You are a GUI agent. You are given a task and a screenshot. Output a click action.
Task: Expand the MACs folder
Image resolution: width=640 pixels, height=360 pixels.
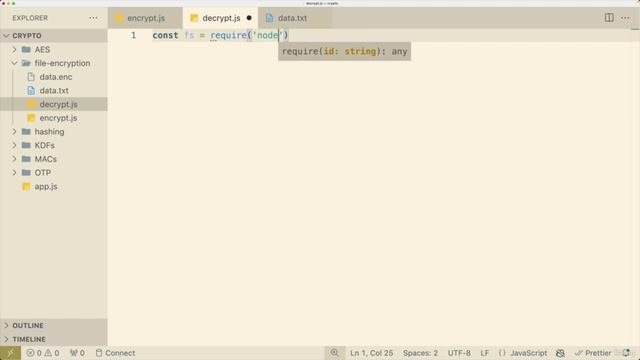point(53,159)
